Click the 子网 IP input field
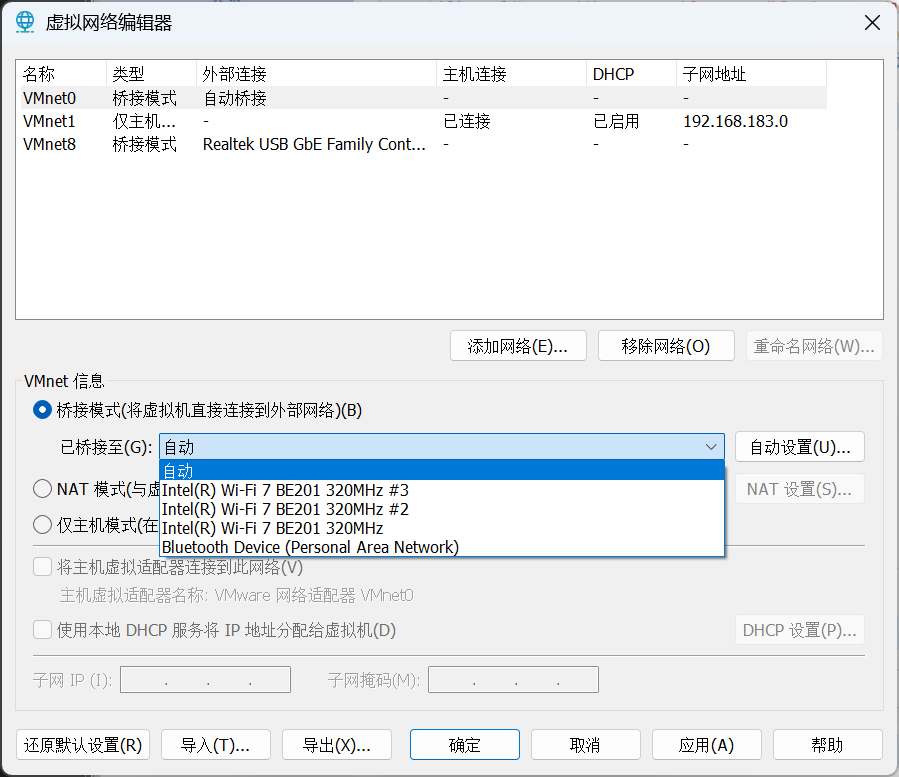Screen dimensions: 899x777 pos(205,680)
